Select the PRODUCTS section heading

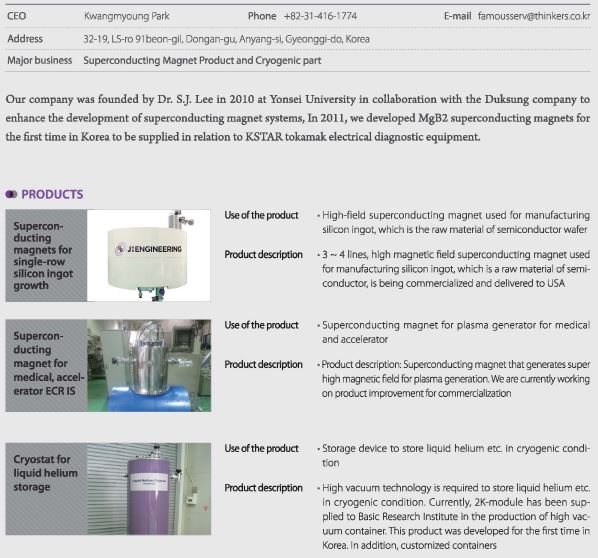pos(52,194)
